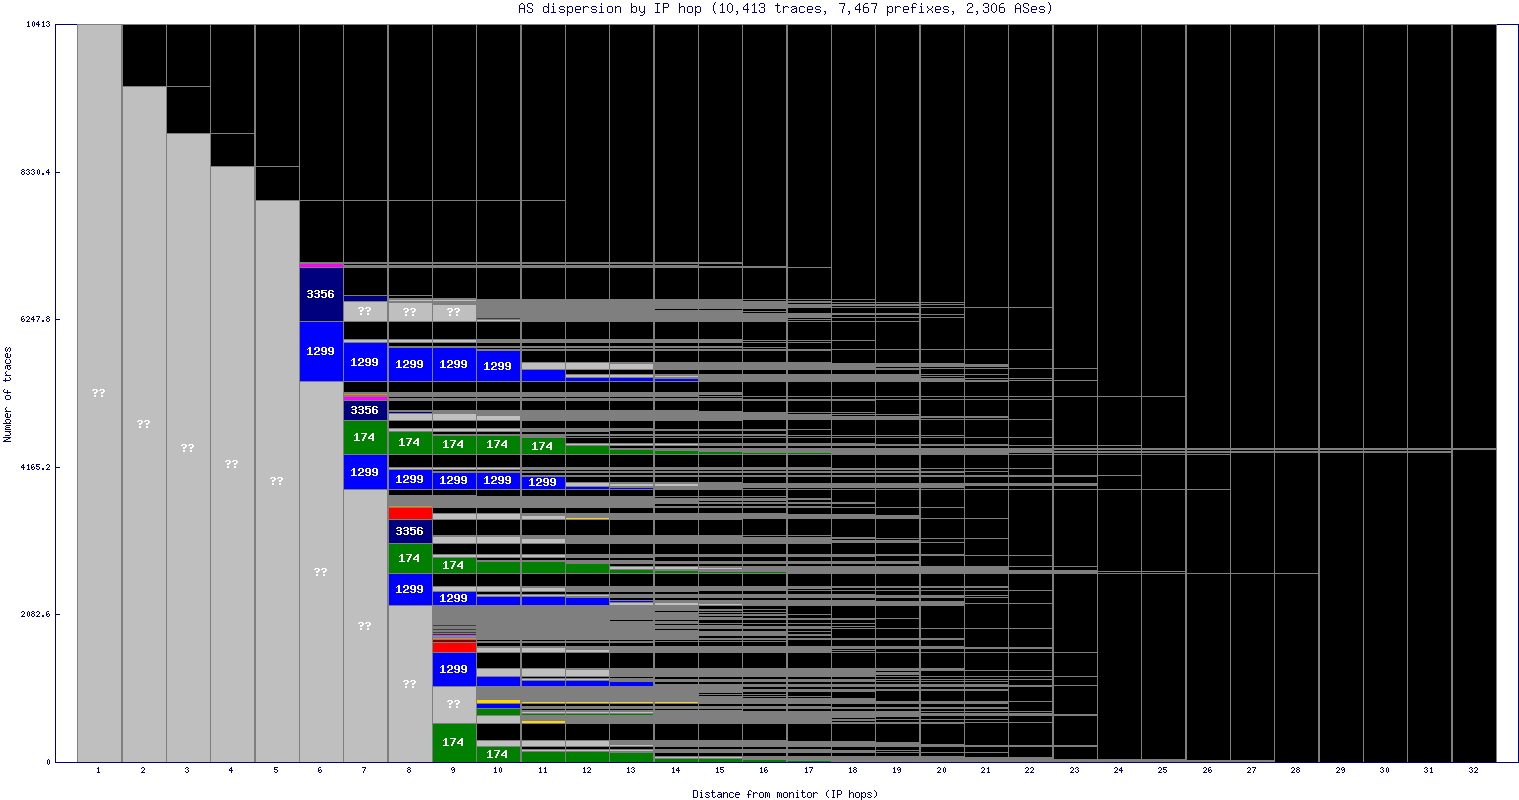The width and height of the screenshot is (1519, 800).
Task: Click the dark blue 3356 block at hop 6
Action: click(320, 294)
